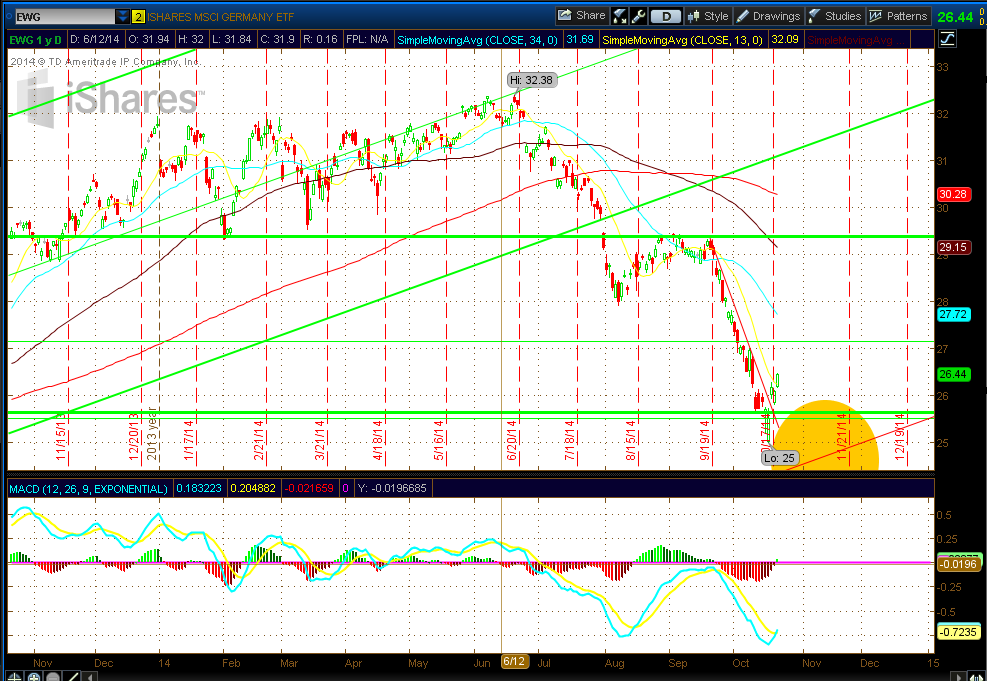This screenshot has height=681, width=987.
Task: Open the Share menu
Action: (x=582, y=16)
